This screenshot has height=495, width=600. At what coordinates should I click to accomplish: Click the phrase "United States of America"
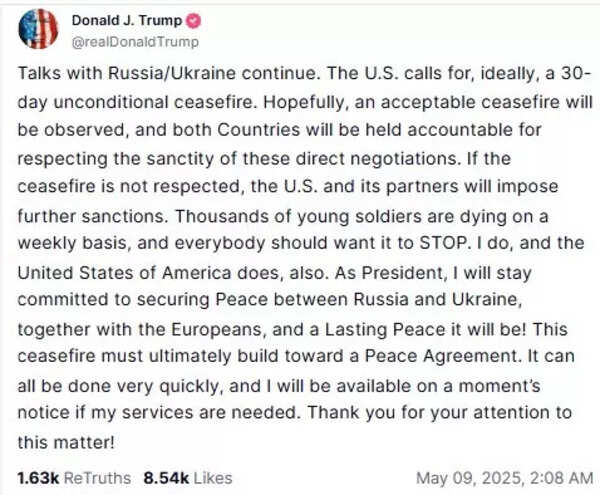[124, 273]
